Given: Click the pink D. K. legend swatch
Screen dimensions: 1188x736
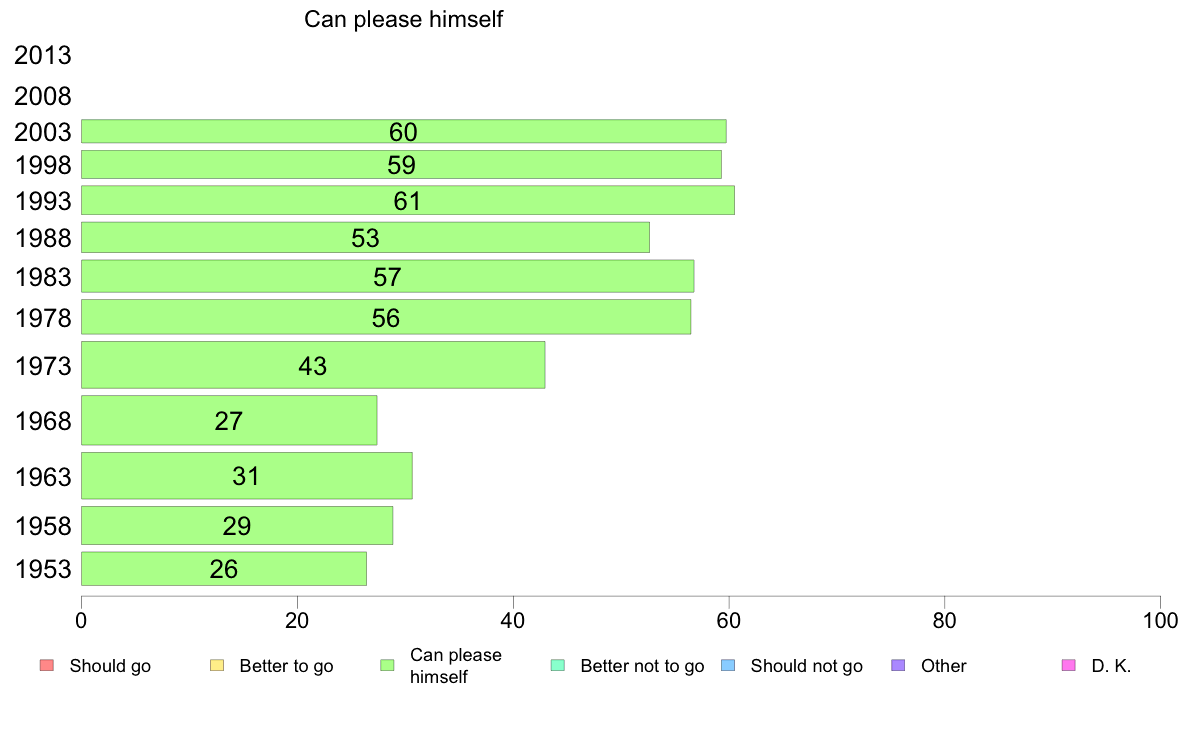Looking at the screenshot, I should (1069, 666).
